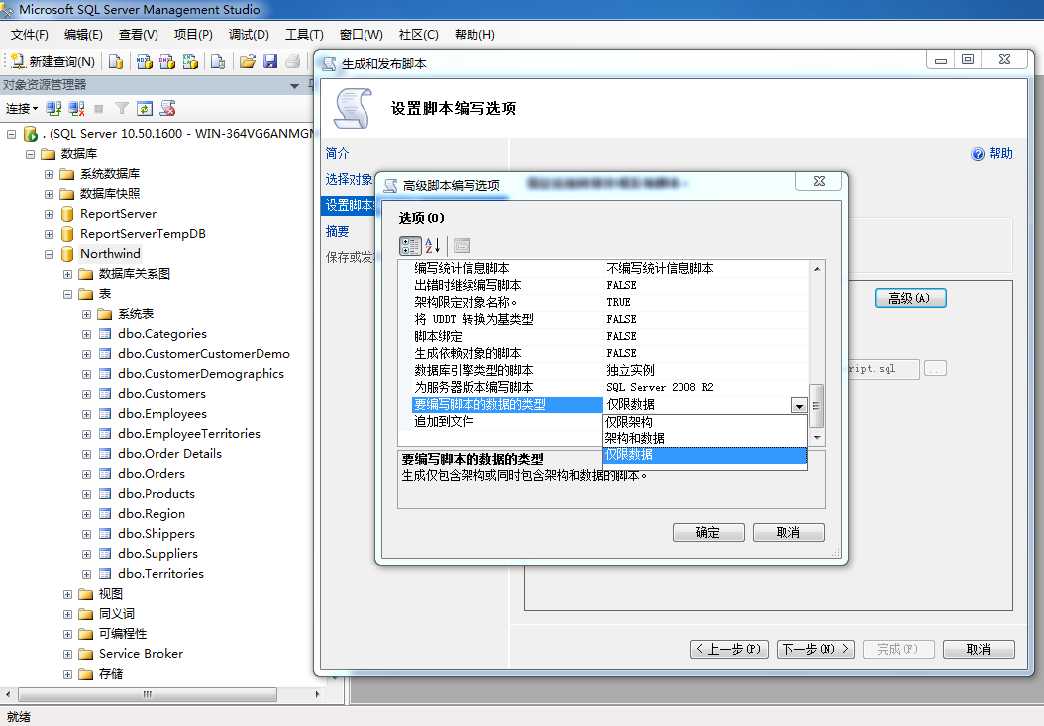Expand the ReportServerTempDB database node
Viewport: 1044px width, 726px height.
click(x=49, y=234)
